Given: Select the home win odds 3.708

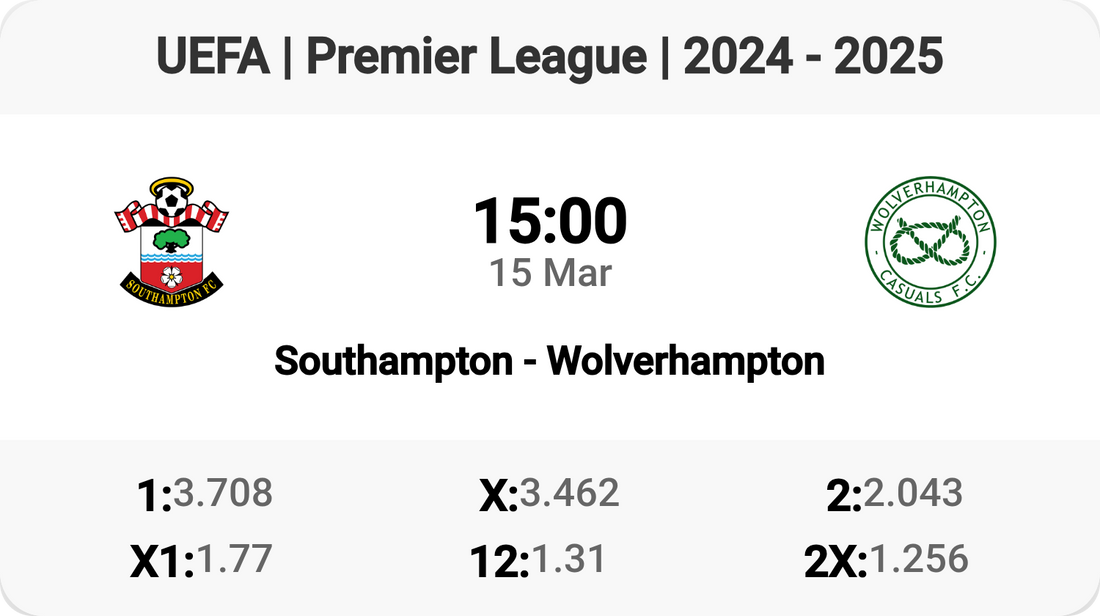Looking at the screenshot, I should [x=223, y=493].
